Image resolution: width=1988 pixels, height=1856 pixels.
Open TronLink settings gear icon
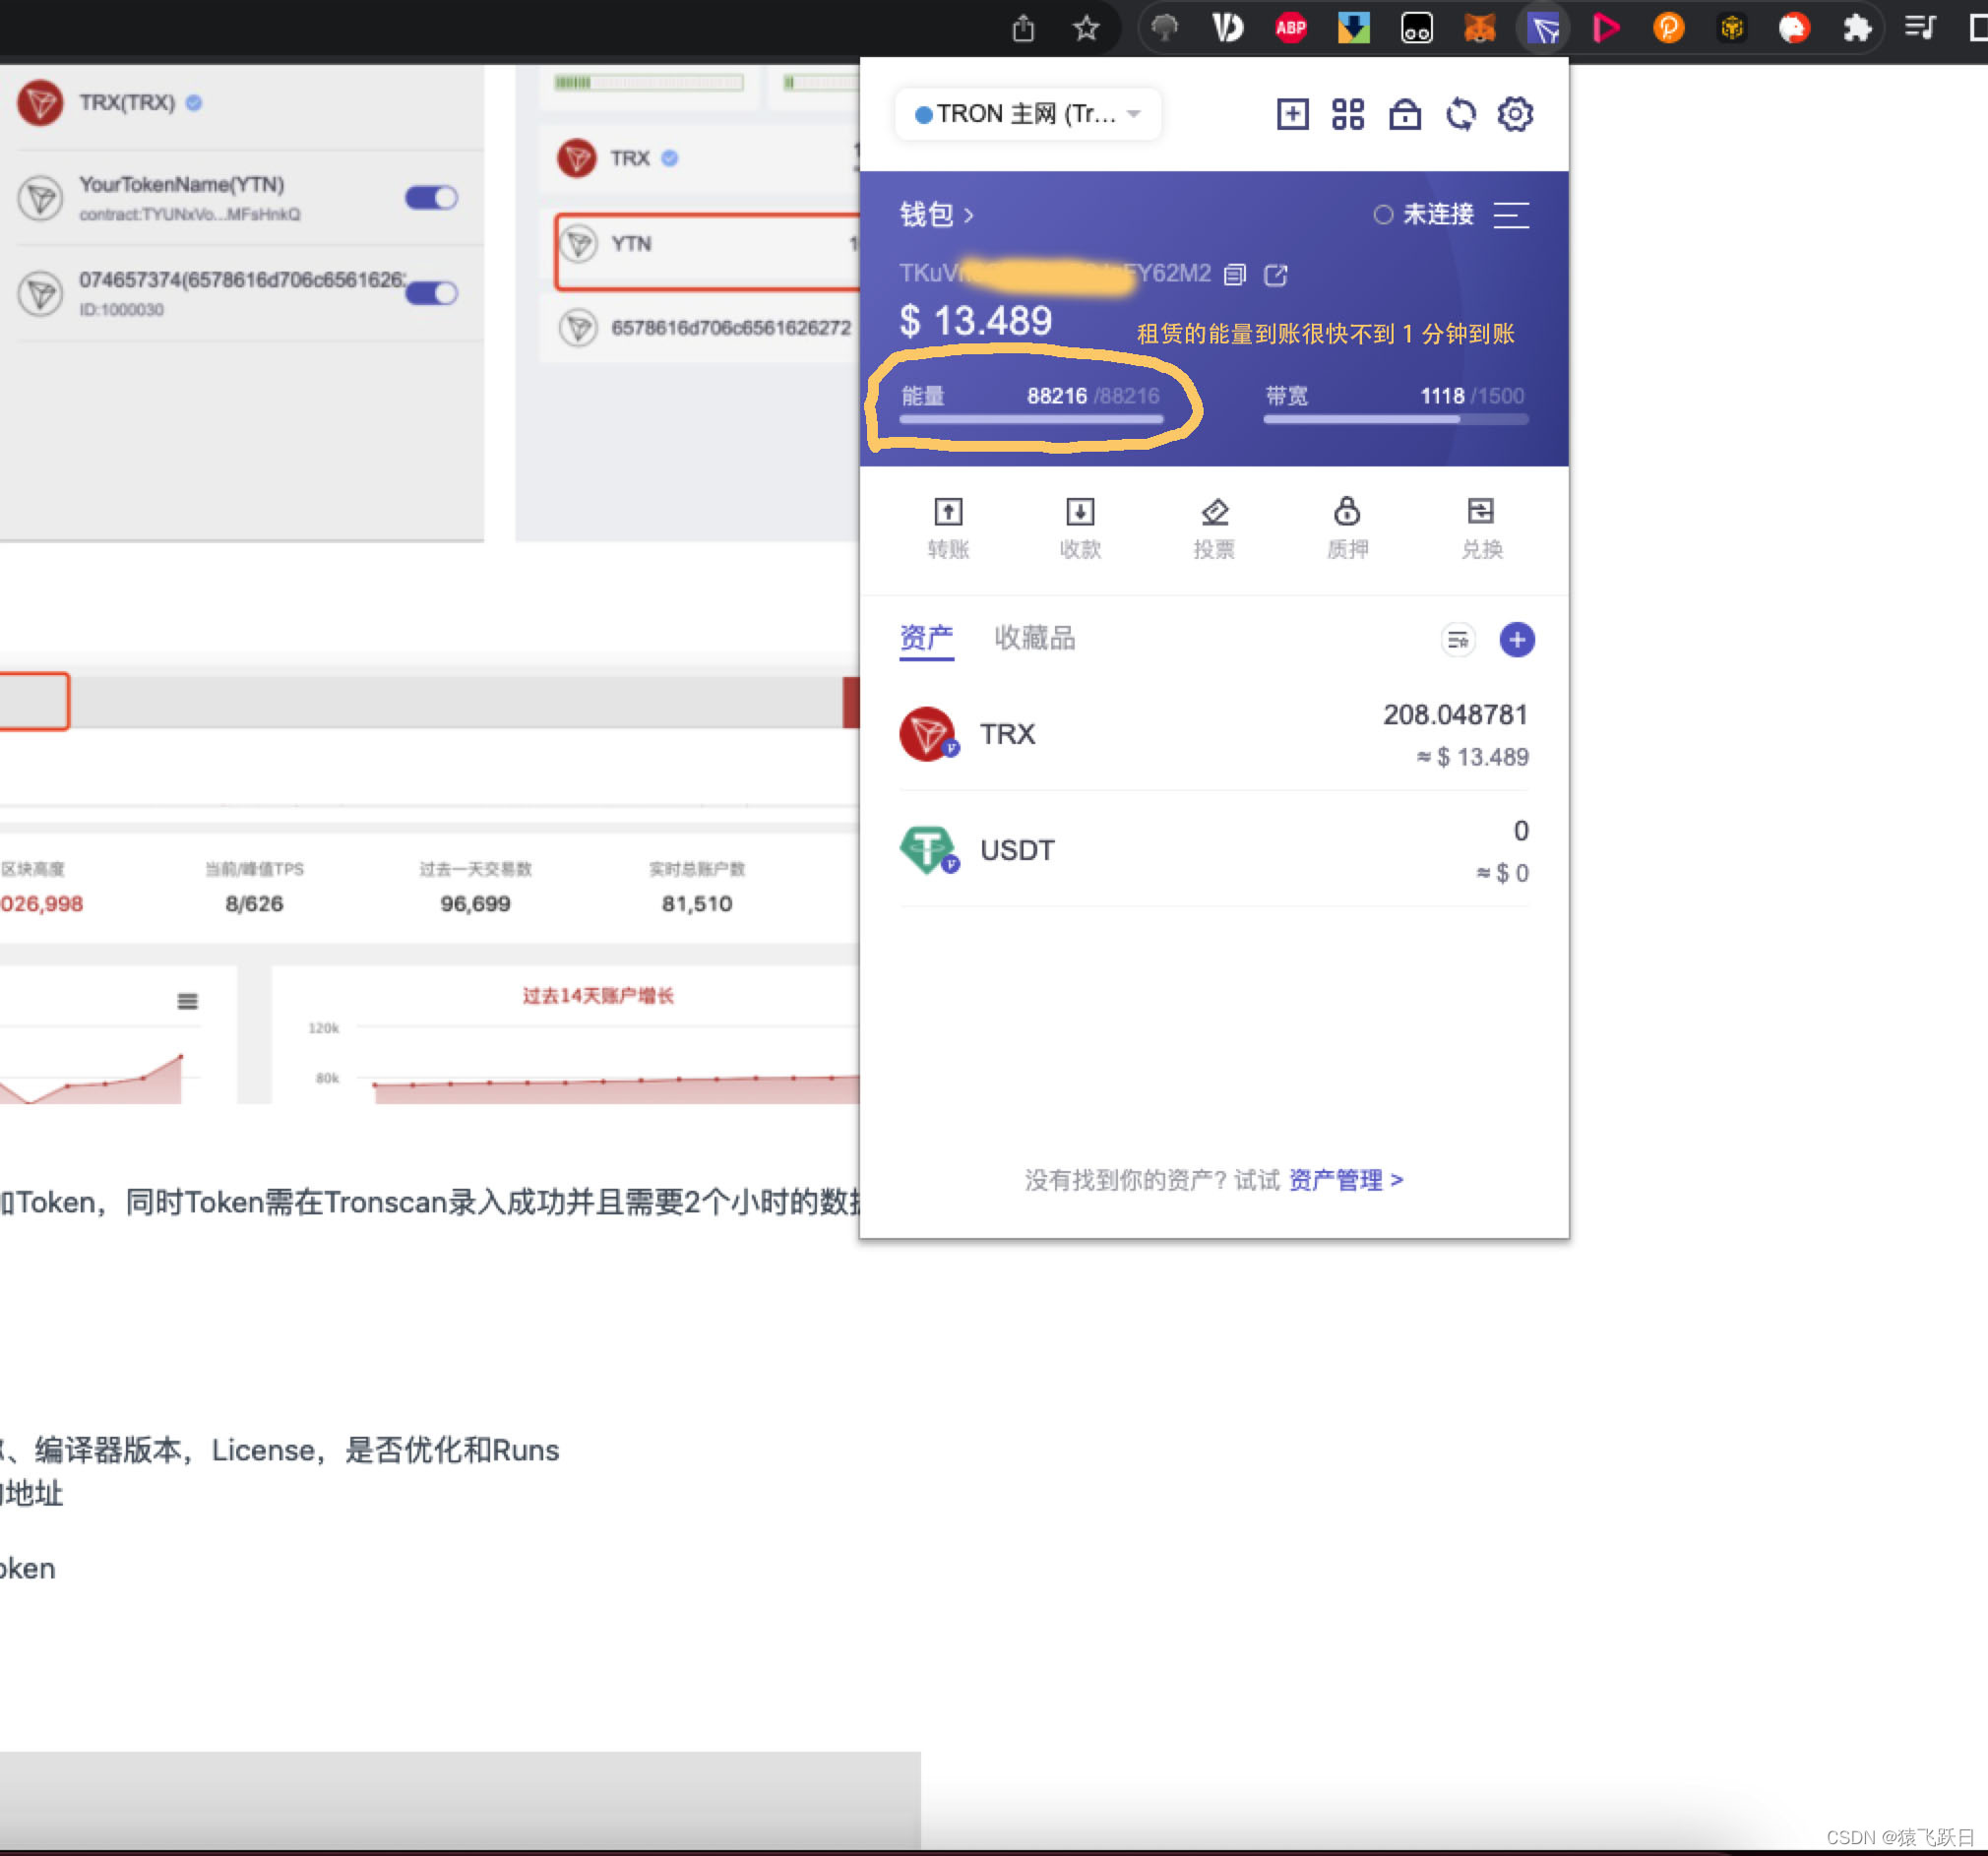point(1516,114)
